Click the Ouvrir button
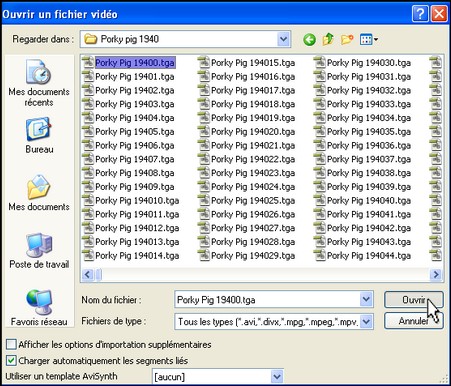The image size is (451, 386). coord(414,300)
